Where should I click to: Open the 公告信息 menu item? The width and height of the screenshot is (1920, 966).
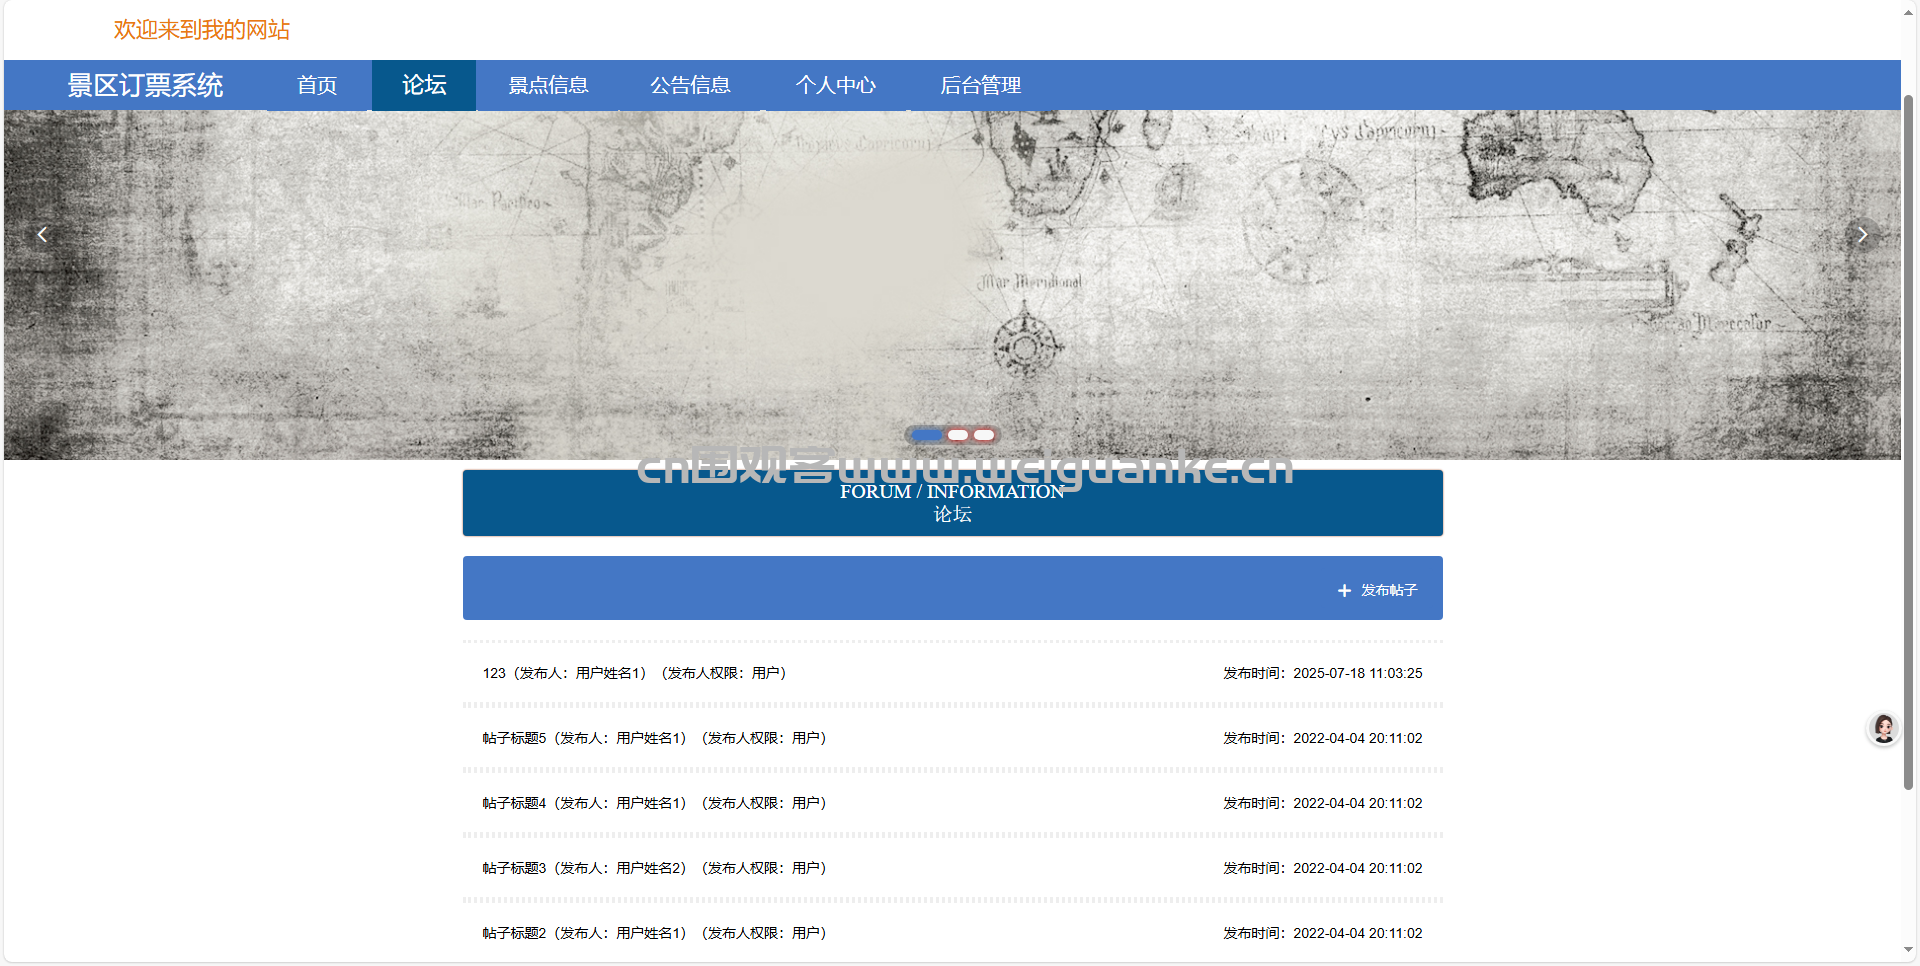click(x=690, y=85)
